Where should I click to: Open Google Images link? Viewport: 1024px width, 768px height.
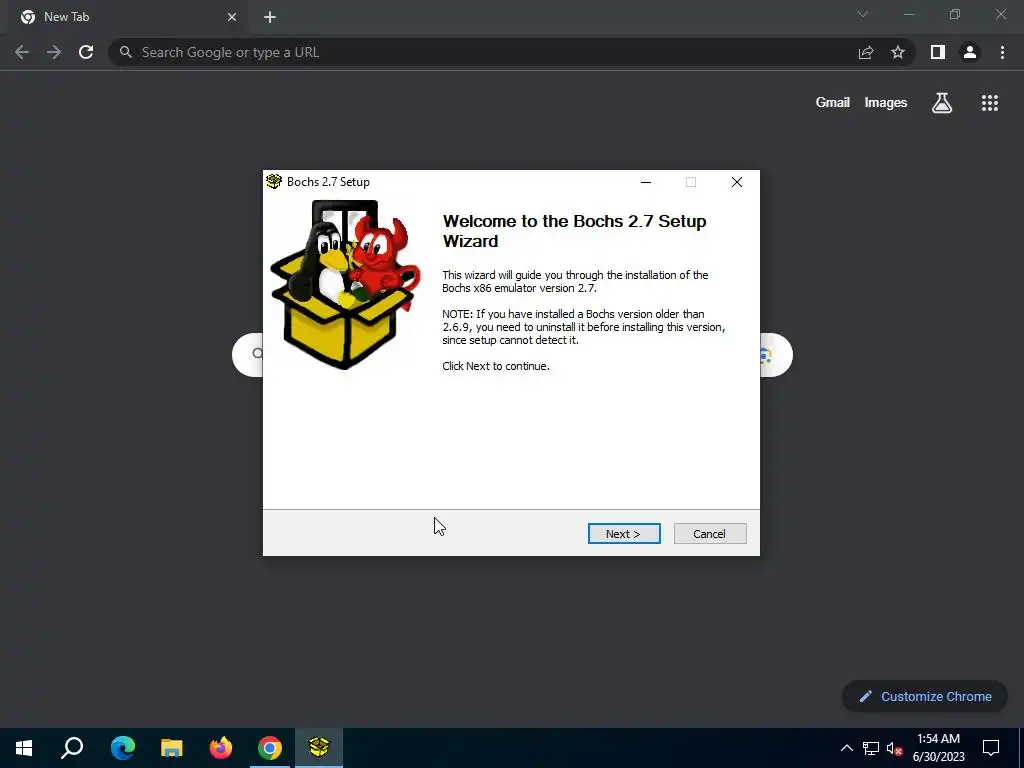(x=886, y=103)
